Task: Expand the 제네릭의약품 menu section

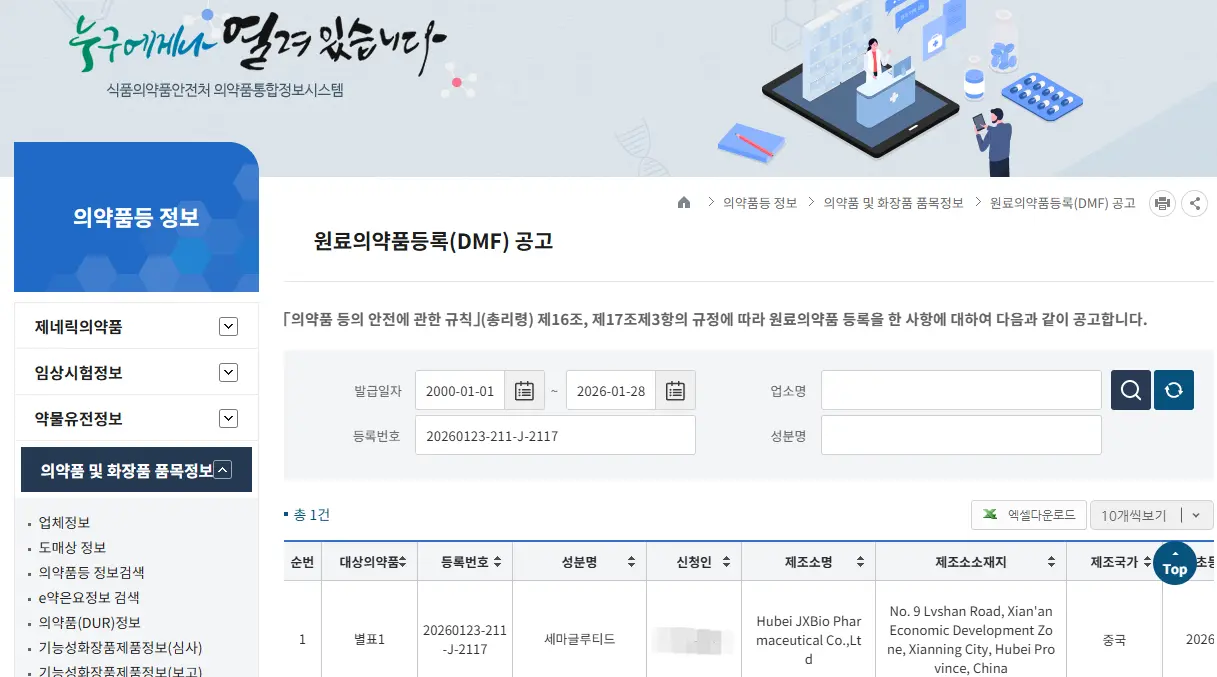Action: tap(229, 327)
